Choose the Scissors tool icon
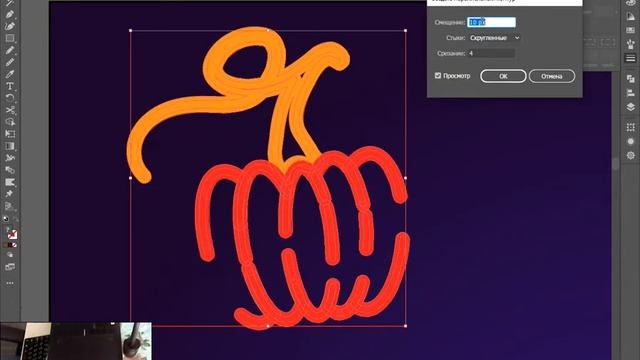 tap(10, 110)
